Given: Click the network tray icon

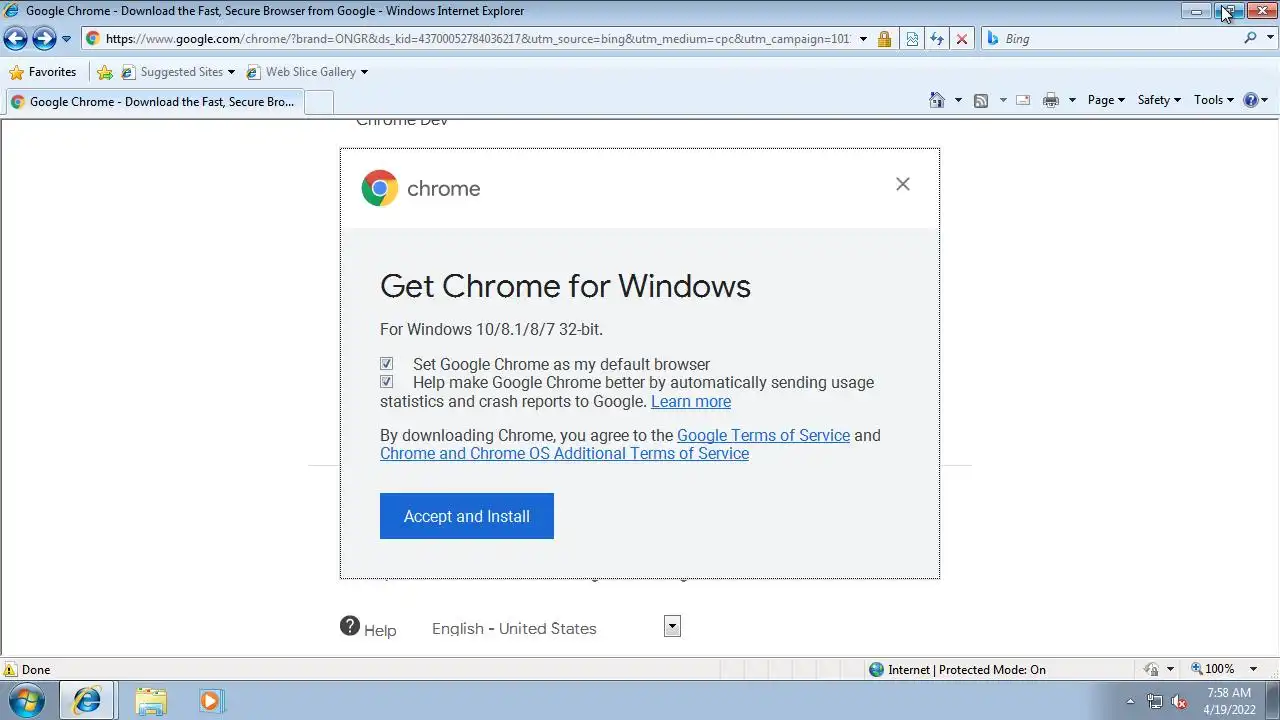Looking at the screenshot, I should (x=1155, y=701).
